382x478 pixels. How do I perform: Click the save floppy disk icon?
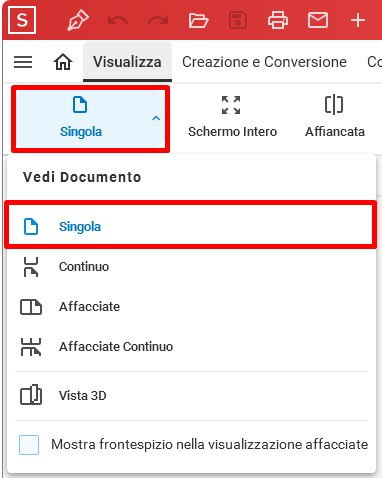(x=238, y=20)
